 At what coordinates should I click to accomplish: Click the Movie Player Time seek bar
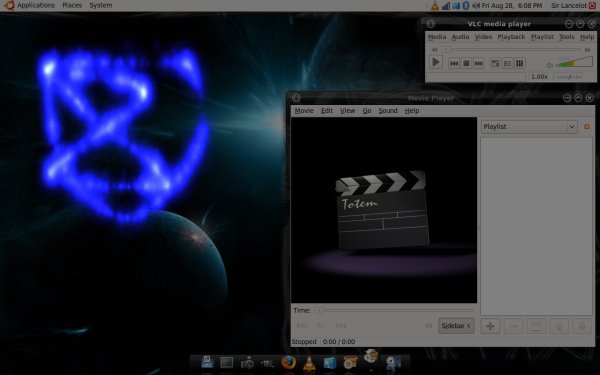(x=394, y=310)
